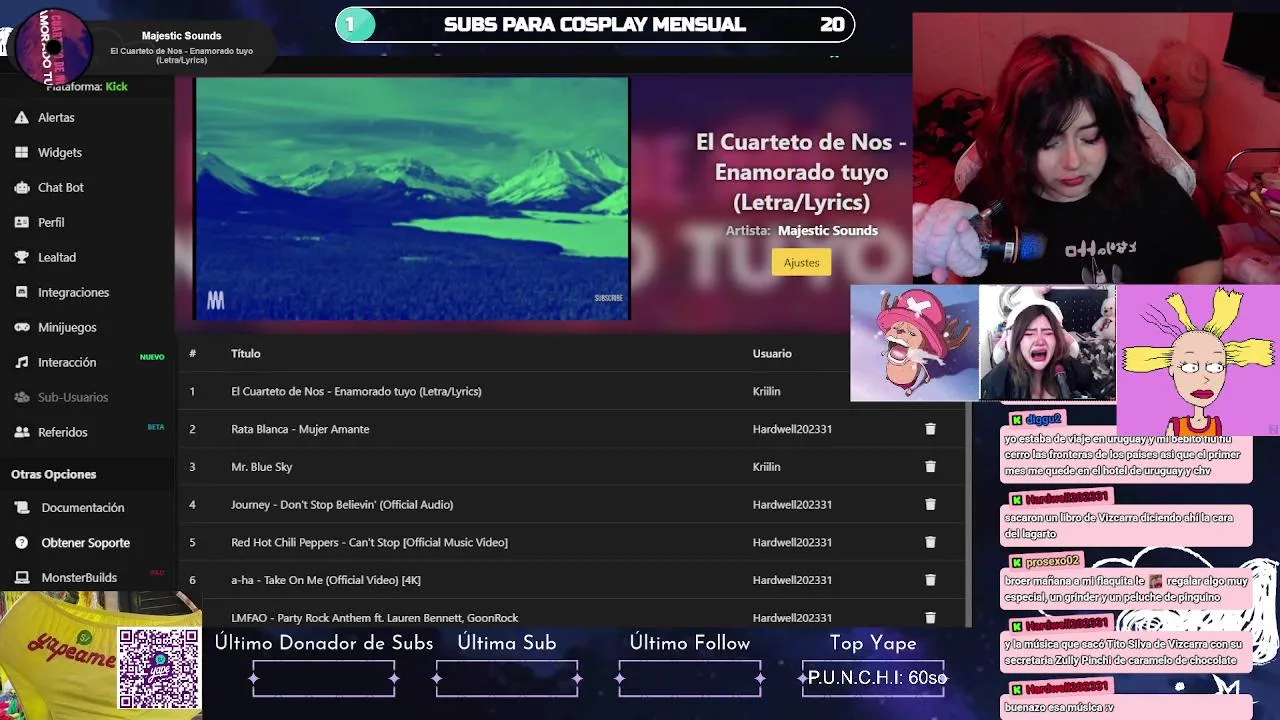The width and height of the screenshot is (1280, 720).
Task: Click the Referidos people icon
Action: tap(21, 432)
